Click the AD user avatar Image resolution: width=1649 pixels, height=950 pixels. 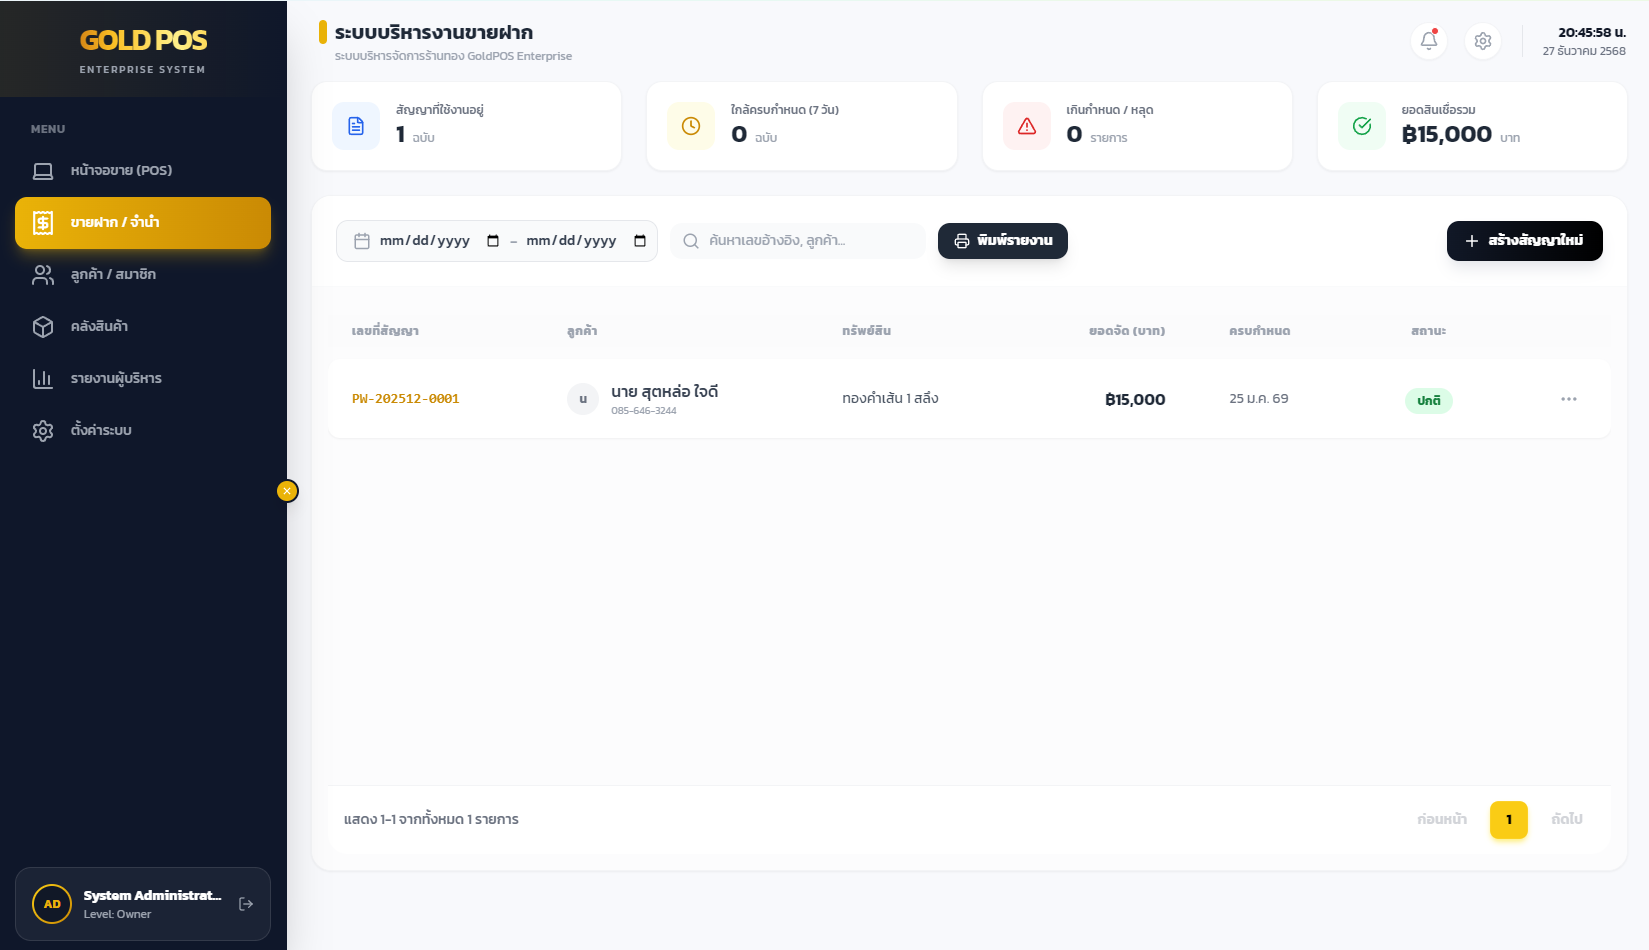[52, 904]
